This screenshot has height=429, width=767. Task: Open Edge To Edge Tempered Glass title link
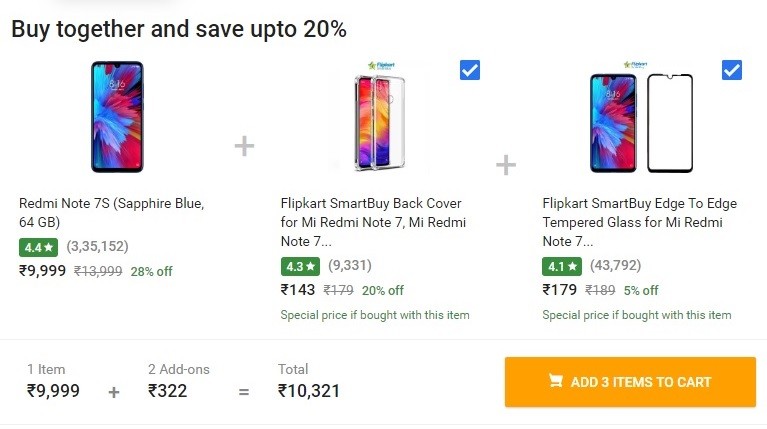[x=639, y=222]
